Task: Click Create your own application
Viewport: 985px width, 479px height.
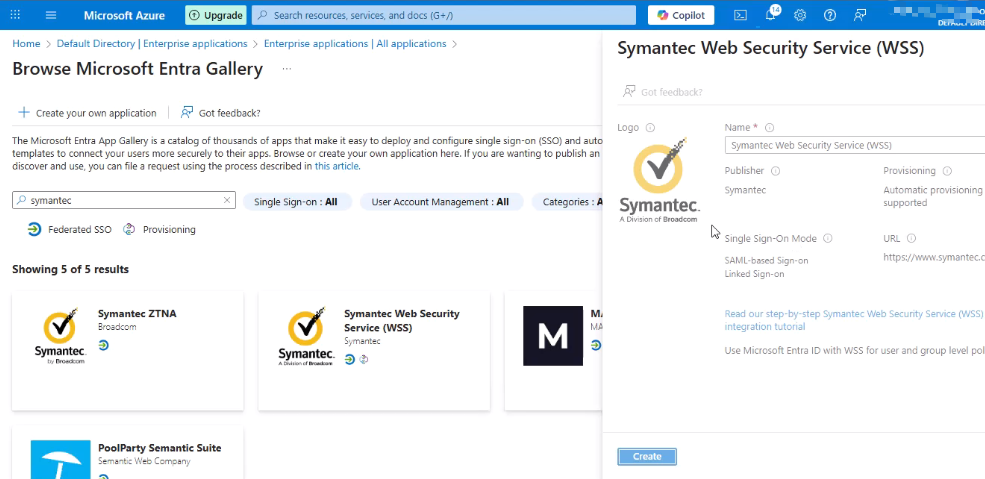Action: point(87,113)
